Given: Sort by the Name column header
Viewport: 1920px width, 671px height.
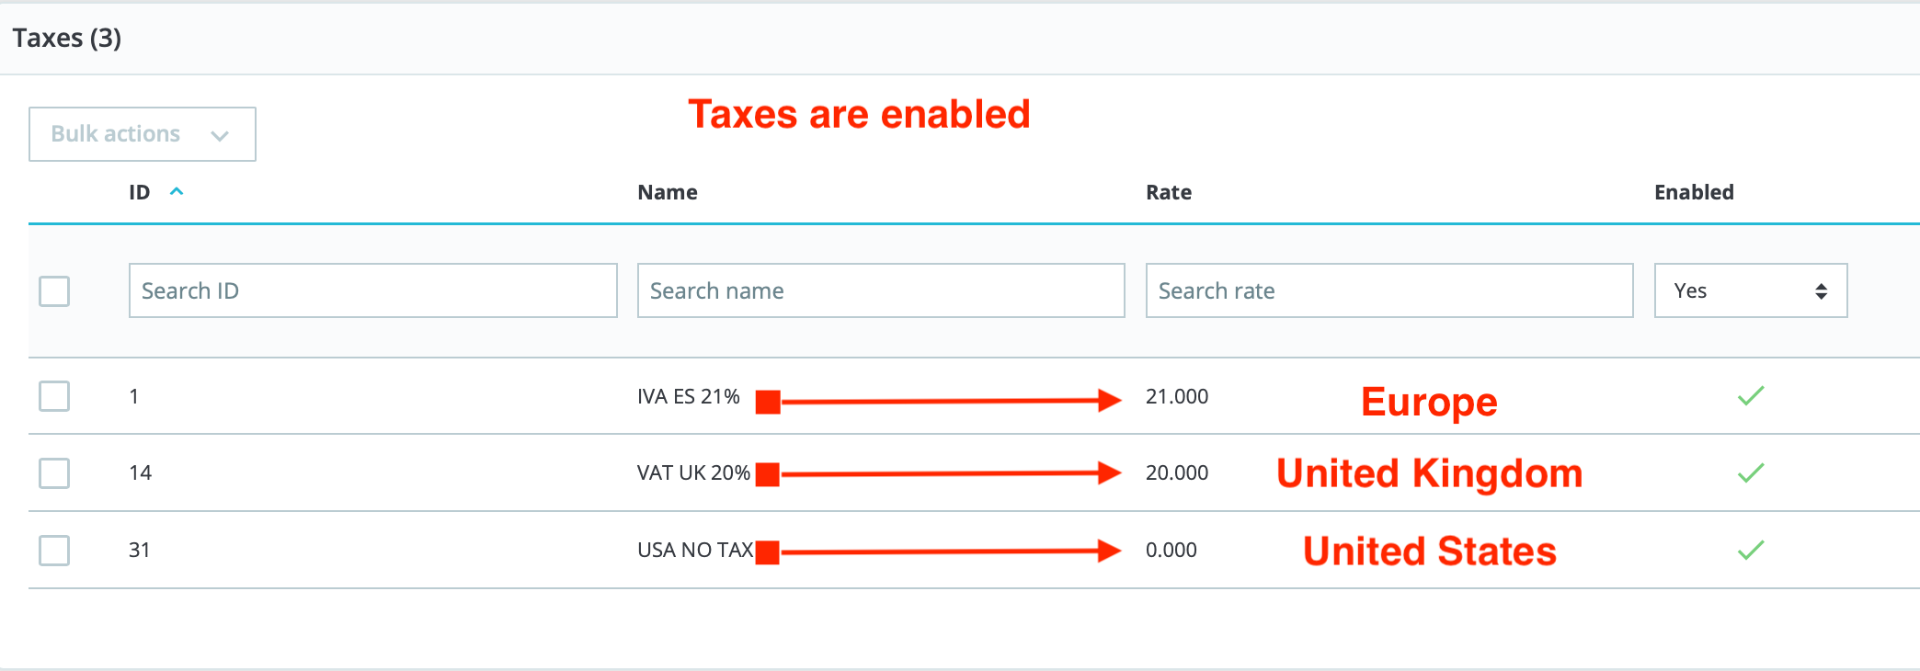Looking at the screenshot, I should tap(667, 192).
